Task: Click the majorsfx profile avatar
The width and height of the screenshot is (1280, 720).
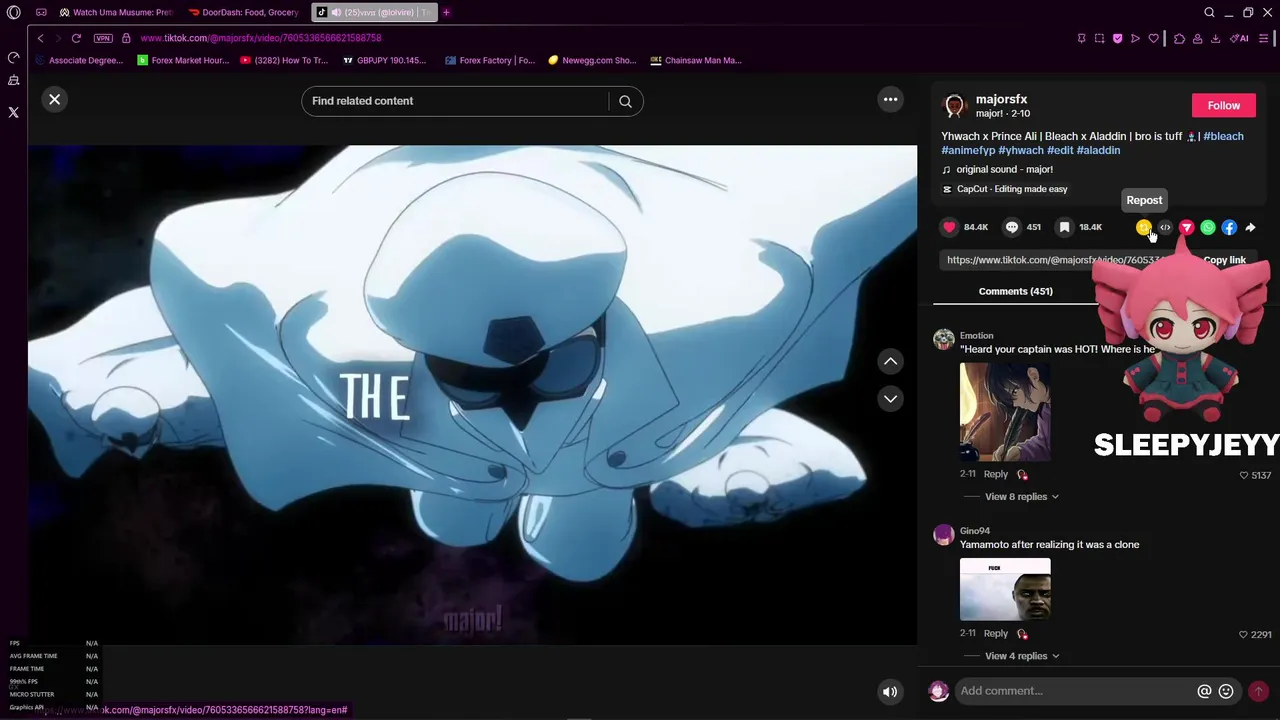Action: click(954, 105)
